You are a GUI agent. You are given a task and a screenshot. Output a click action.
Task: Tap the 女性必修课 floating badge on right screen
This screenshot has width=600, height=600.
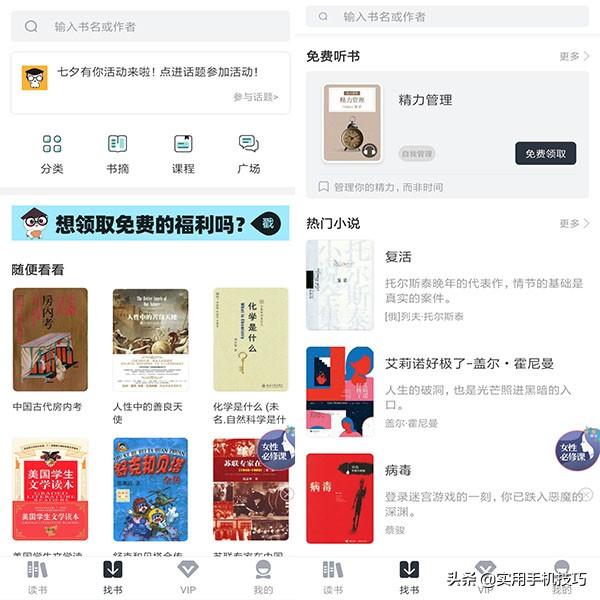pos(577,449)
